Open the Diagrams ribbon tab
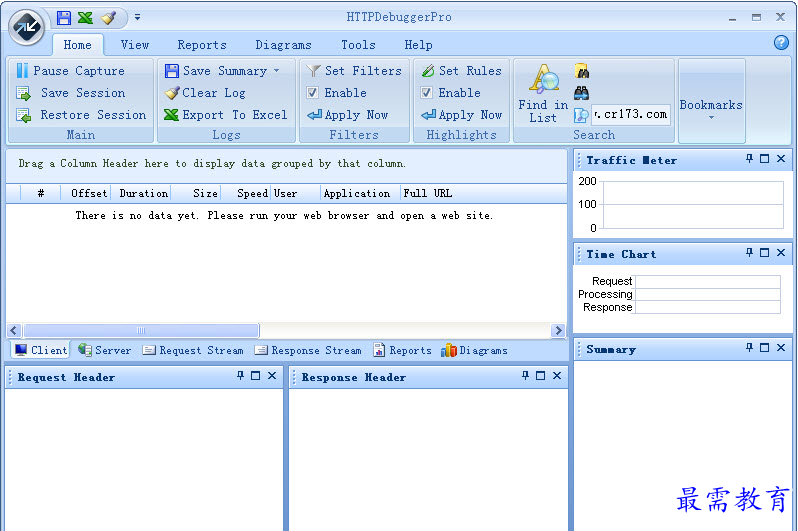The width and height of the screenshot is (798, 531). [x=283, y=45]
